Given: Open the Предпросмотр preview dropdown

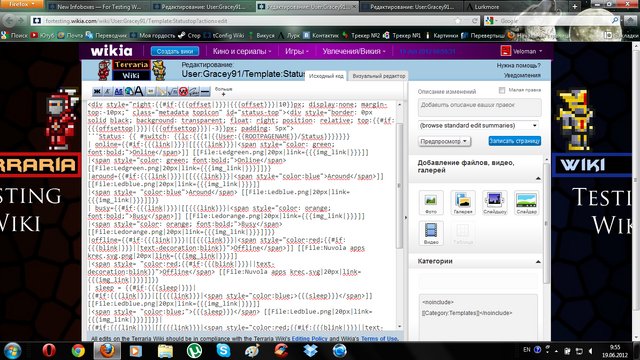Looking at the screenshot, I should tap(444, 141).
